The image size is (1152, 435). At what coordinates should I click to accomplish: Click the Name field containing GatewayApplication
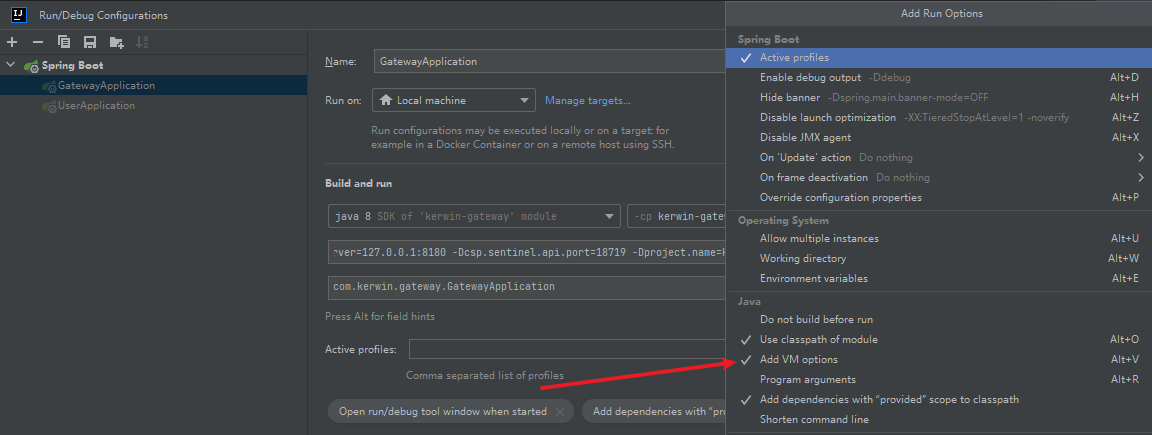pos(549,62)
